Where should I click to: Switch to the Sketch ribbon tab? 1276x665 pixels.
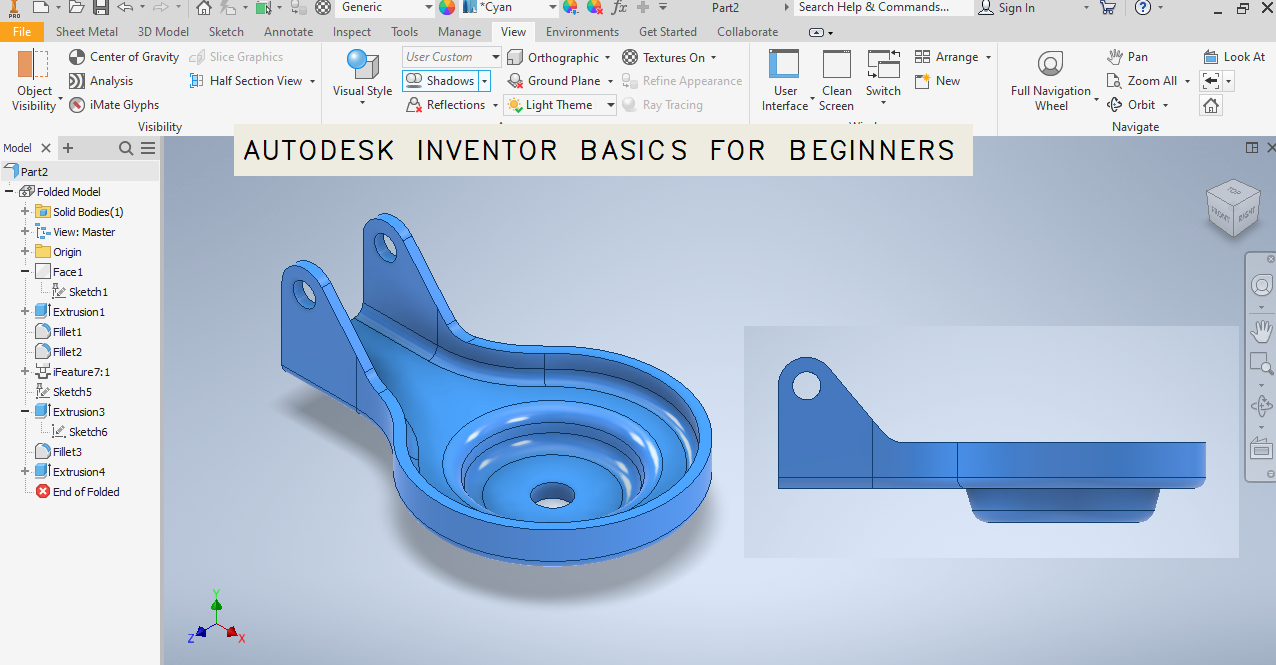point(226,32)
